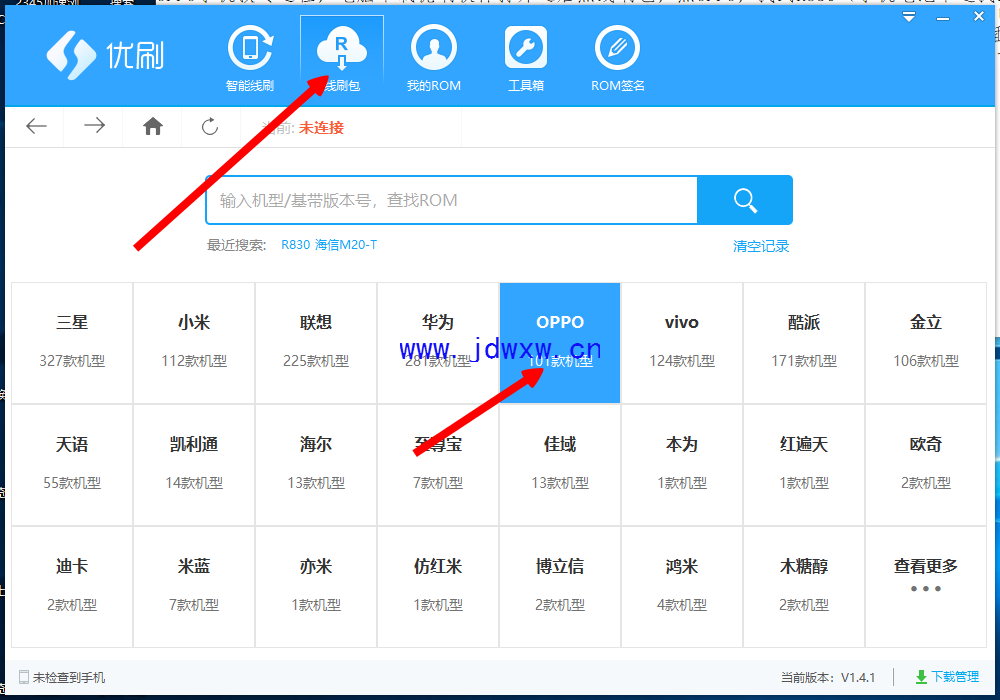The width and height of the screenshot is (1000, 700).
Task: Open the ROM签名 signing tab
Action: [617, 59]
